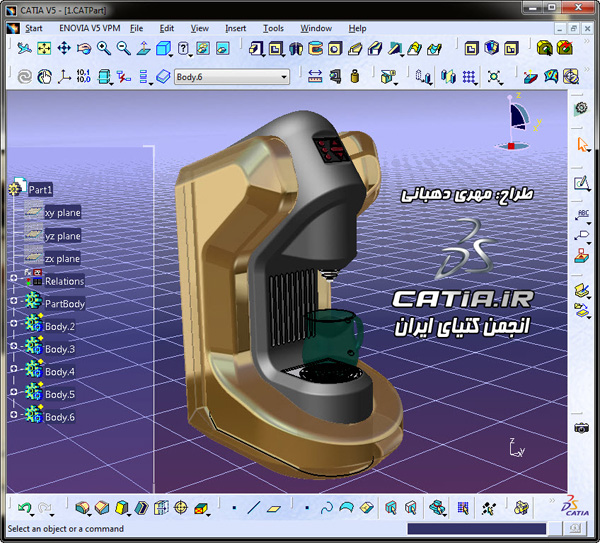Select the PartBody label in tree

tap(65, 304)
